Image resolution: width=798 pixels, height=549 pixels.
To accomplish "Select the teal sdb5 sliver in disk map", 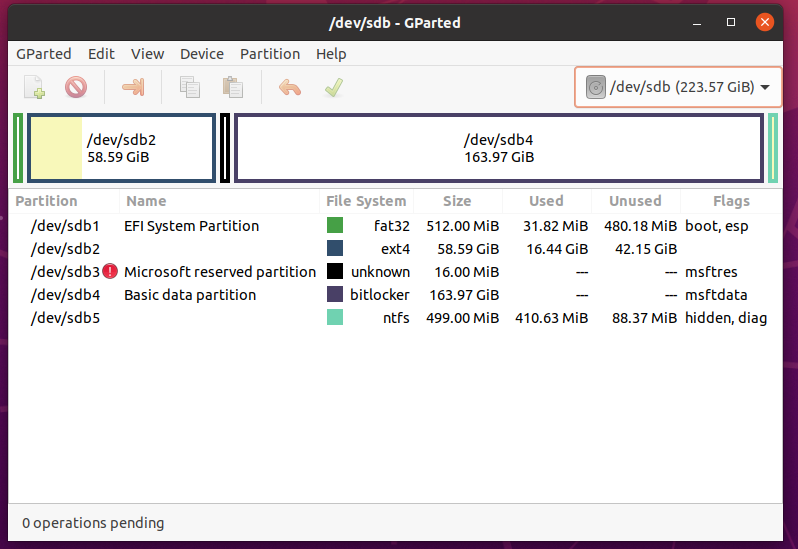I will [773, 148].
